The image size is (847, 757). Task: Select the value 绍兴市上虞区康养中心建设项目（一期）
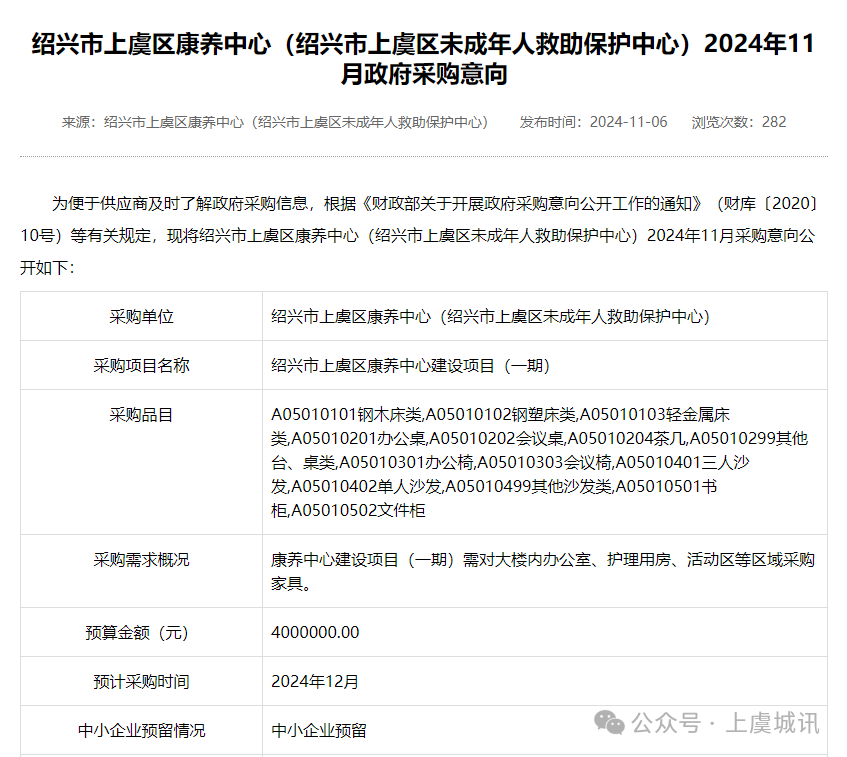[x=411, y=366]
